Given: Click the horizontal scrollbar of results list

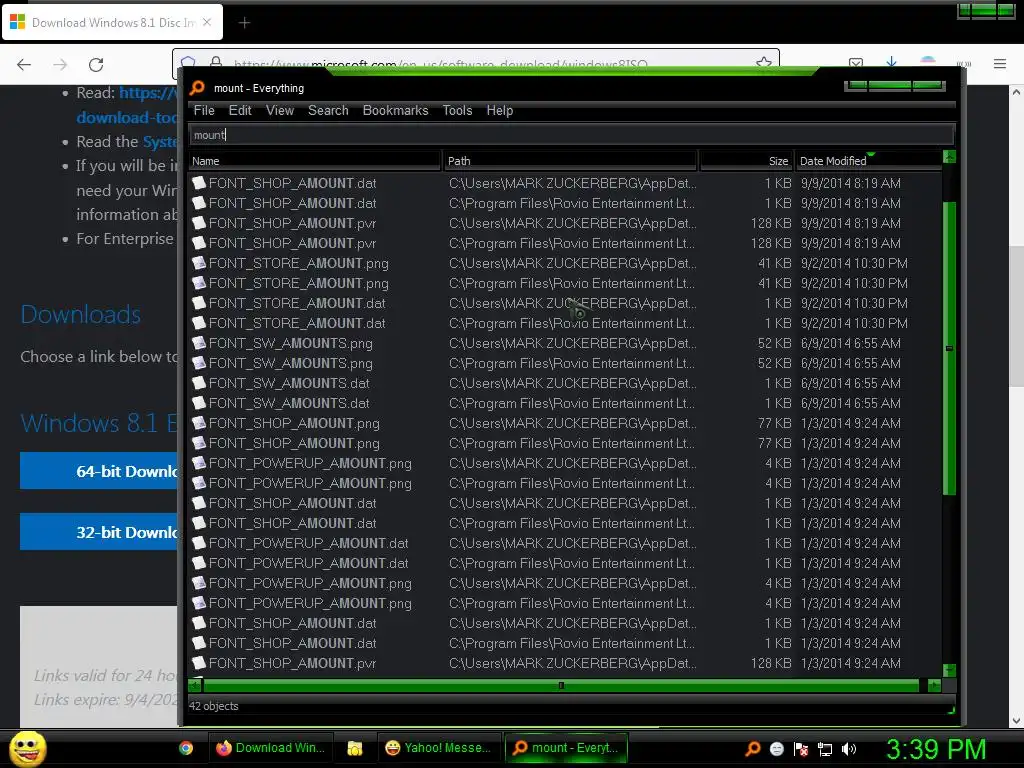Looking at the screenshot, I should (x=561, y=685).
